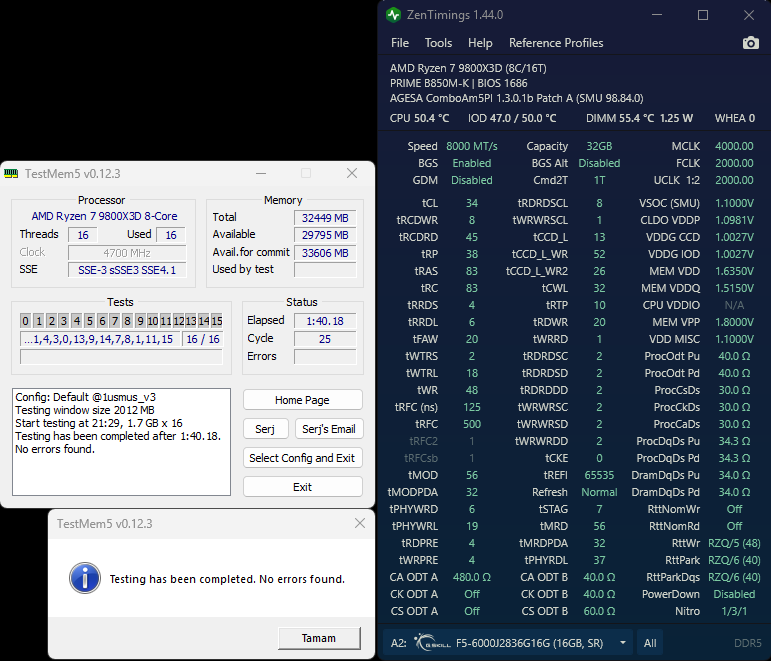The image size is (771, 661).
Task: Select test box number 15
Action: click(217, 321)
